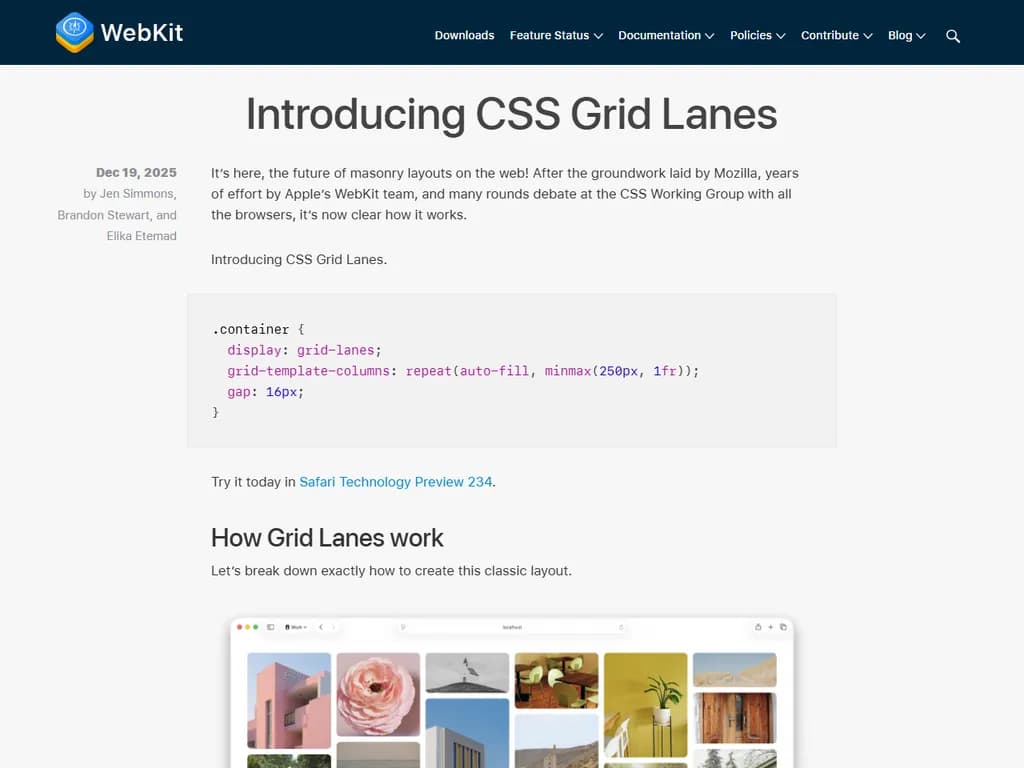Open tab overview in the Safari screenshot
This screenshot has width=1024, height=768.
(x=781, y=625)
